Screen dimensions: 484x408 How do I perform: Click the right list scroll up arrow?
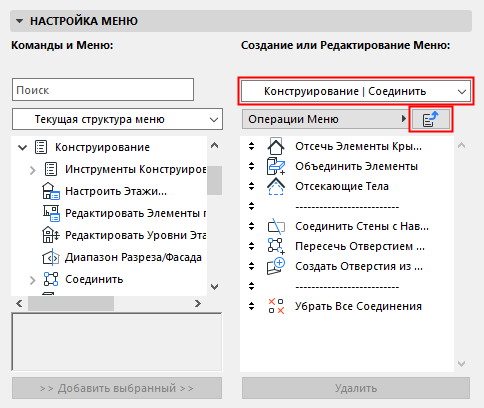(462, 145)
